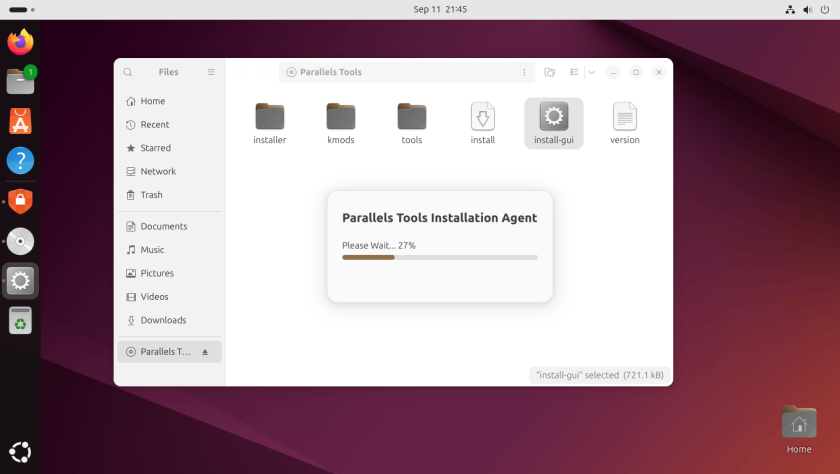Click the 'install-gui selected' status text
The image size is (840, 474).
pyautogui.click(x=599, y=375)
